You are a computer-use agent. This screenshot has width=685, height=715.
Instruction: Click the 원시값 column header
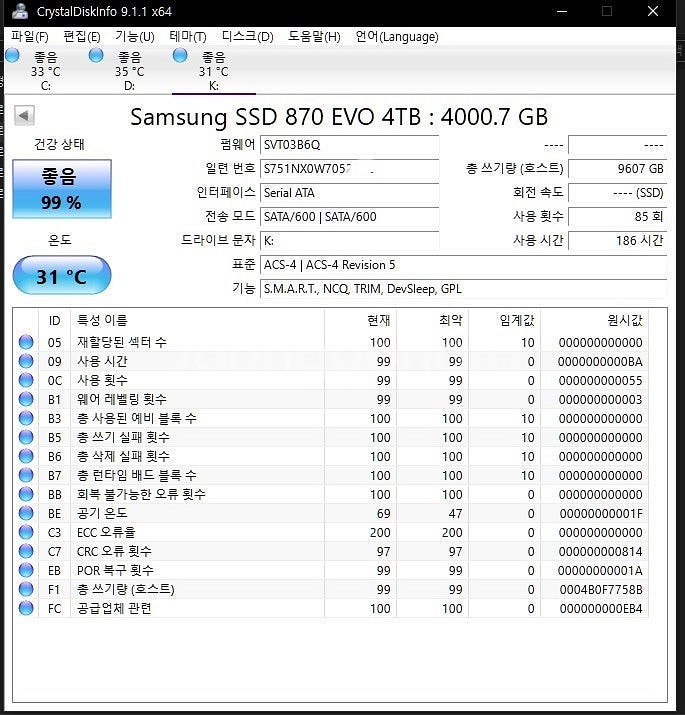coord(594,321)
